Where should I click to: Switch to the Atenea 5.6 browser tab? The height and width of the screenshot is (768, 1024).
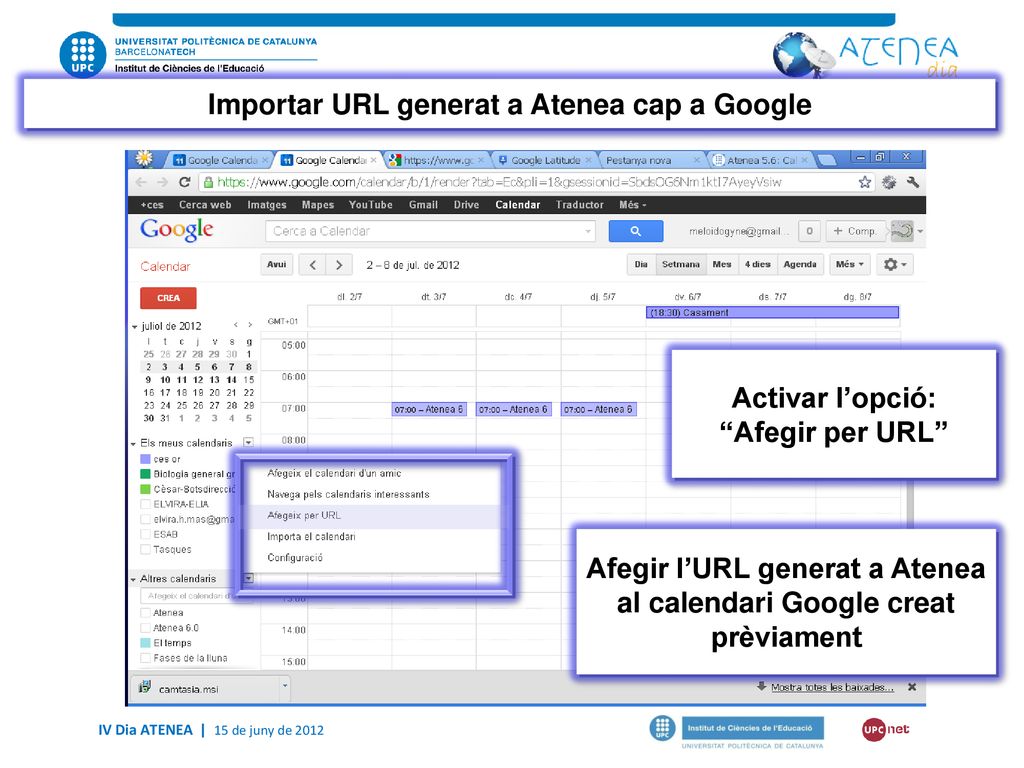coord(761,160)
